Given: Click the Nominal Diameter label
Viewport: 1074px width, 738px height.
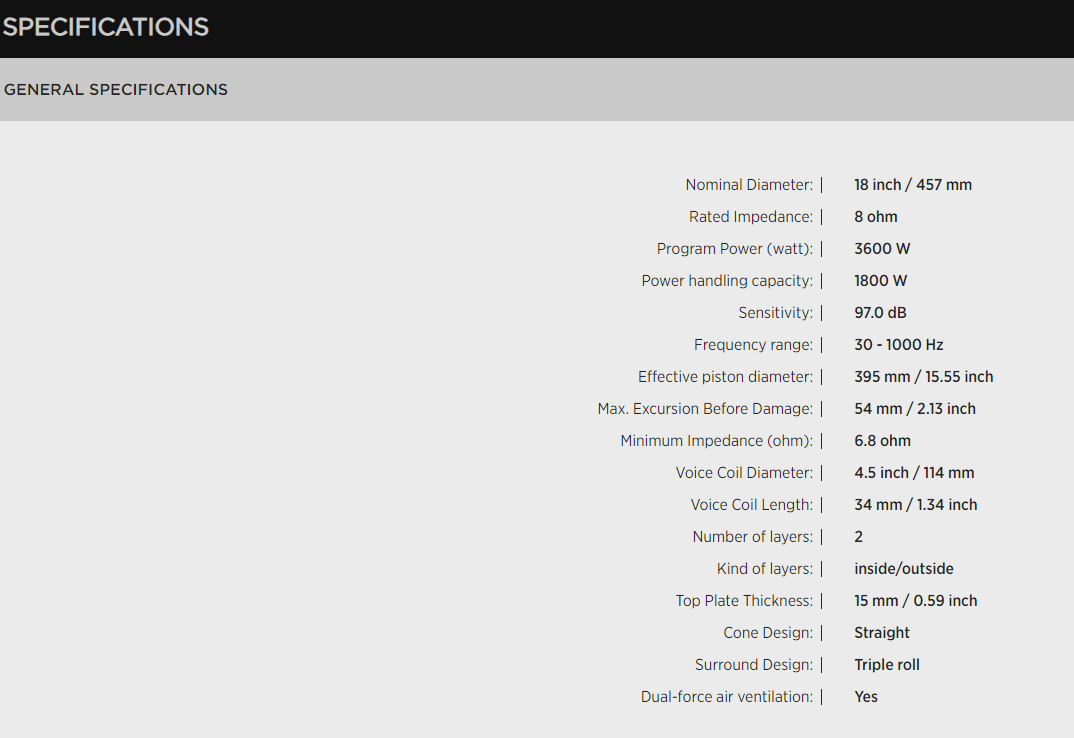Looking at the screenshot, I should coord(749,185).
